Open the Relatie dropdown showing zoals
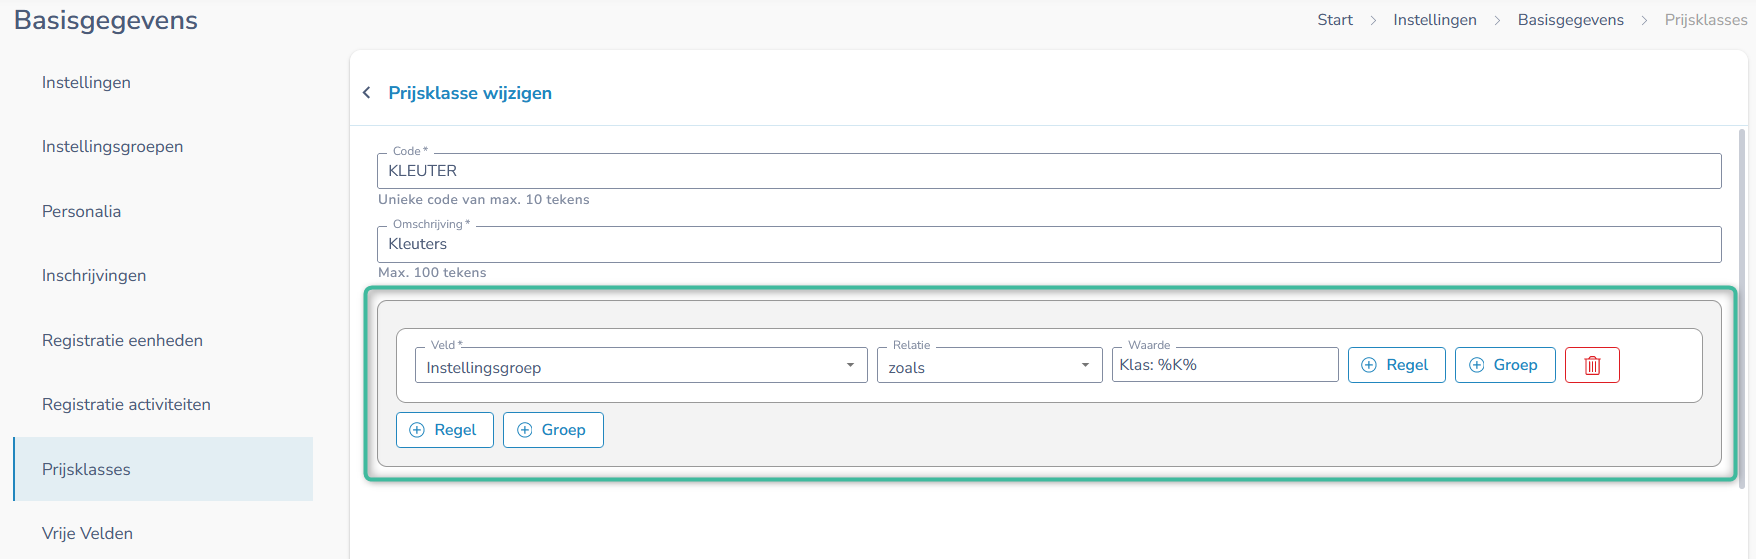 click(x=989, y=366)
